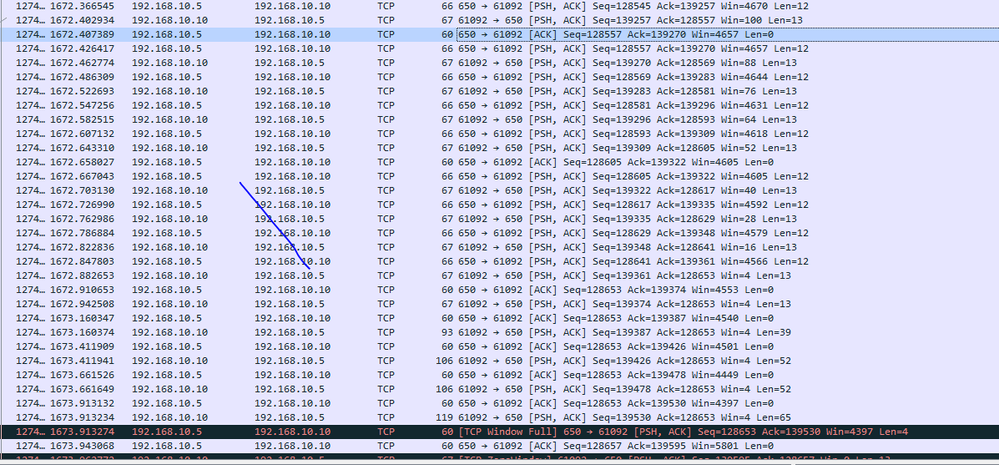Select the packet at time 1673.943068
The width and height of the screenshot is (999, 465).
500,446
